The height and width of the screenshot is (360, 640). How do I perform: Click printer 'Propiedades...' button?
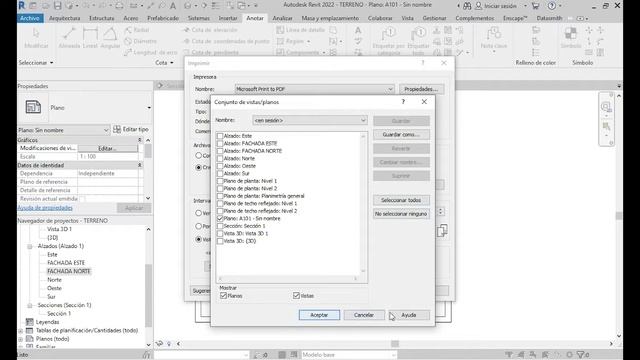422,89
